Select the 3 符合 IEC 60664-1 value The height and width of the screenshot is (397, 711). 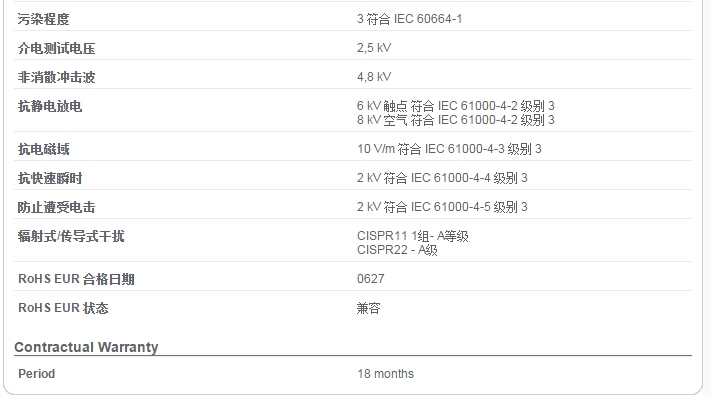click(x=409, y=19)
